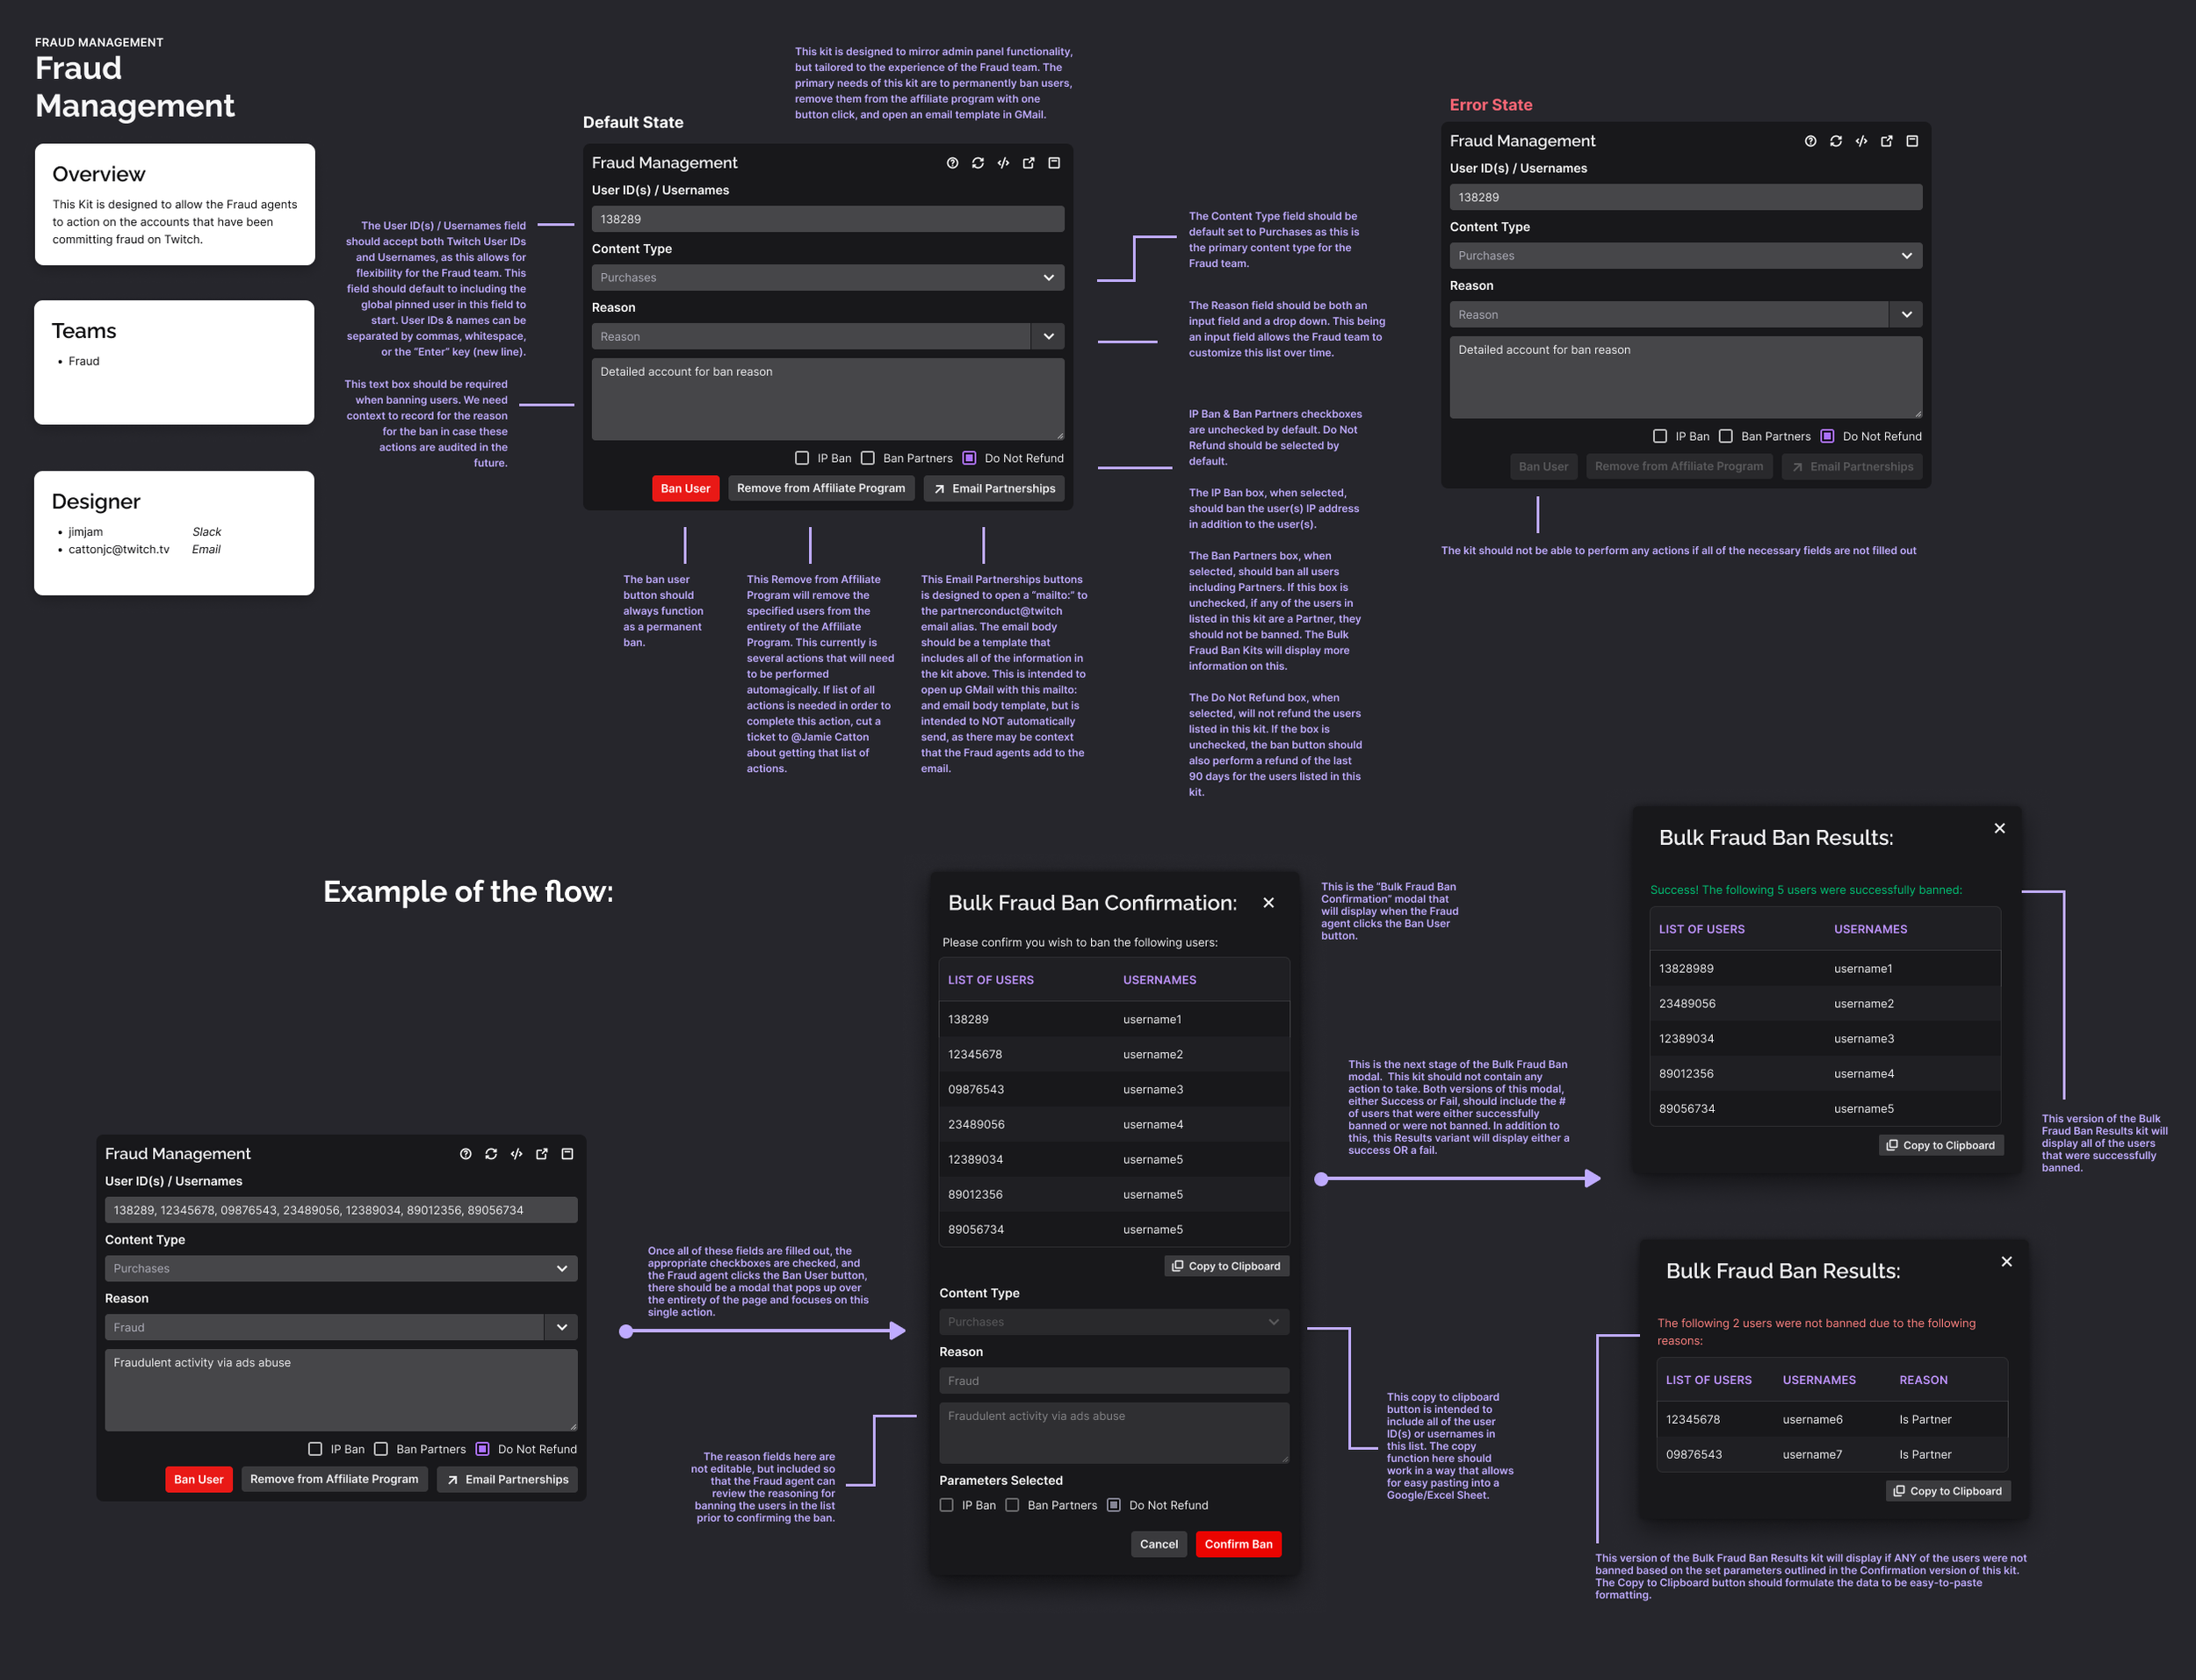Click window collapse icon in Default State panel
Screen dimensions: 2196x1680
click(1054, 163)
